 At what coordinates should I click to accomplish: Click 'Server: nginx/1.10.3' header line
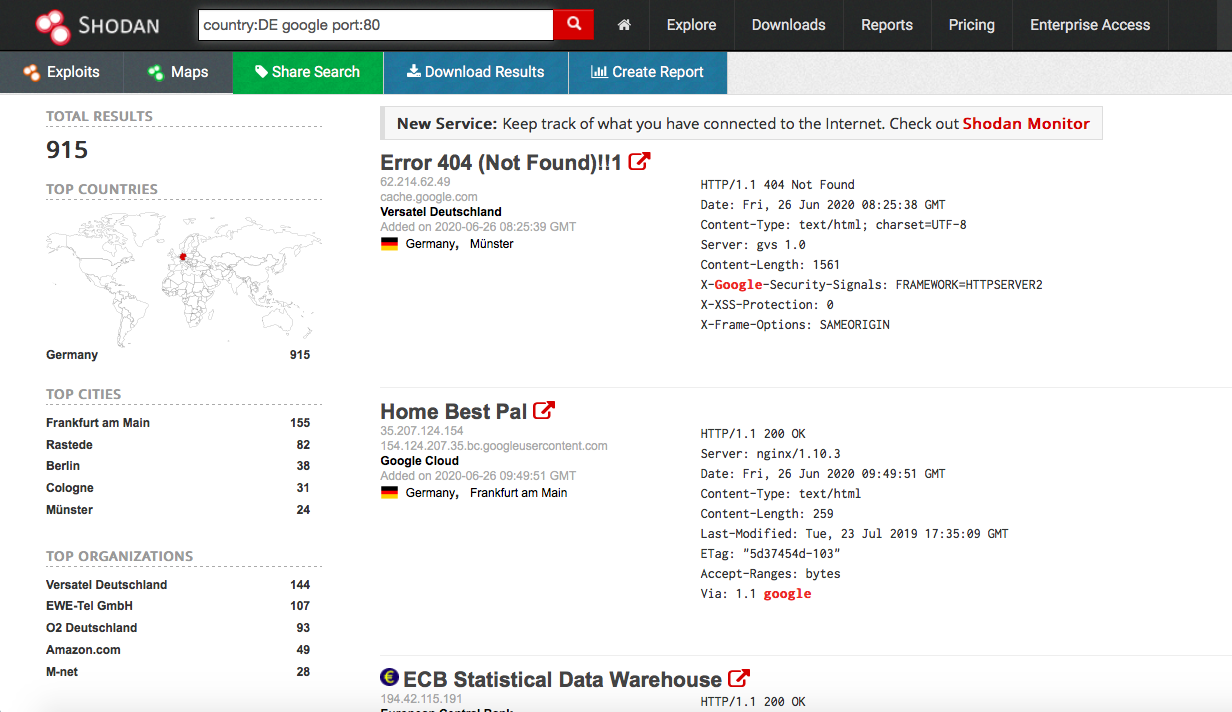pyautogui.click(x=771, y=454)
